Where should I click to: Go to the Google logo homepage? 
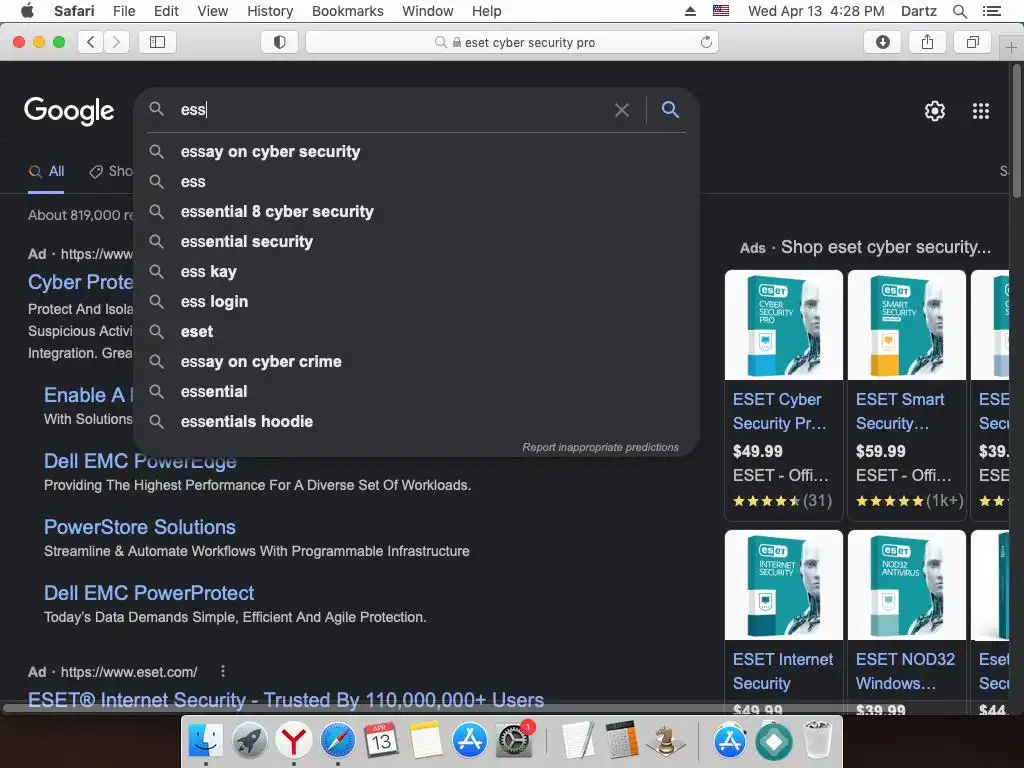point(69,110)
